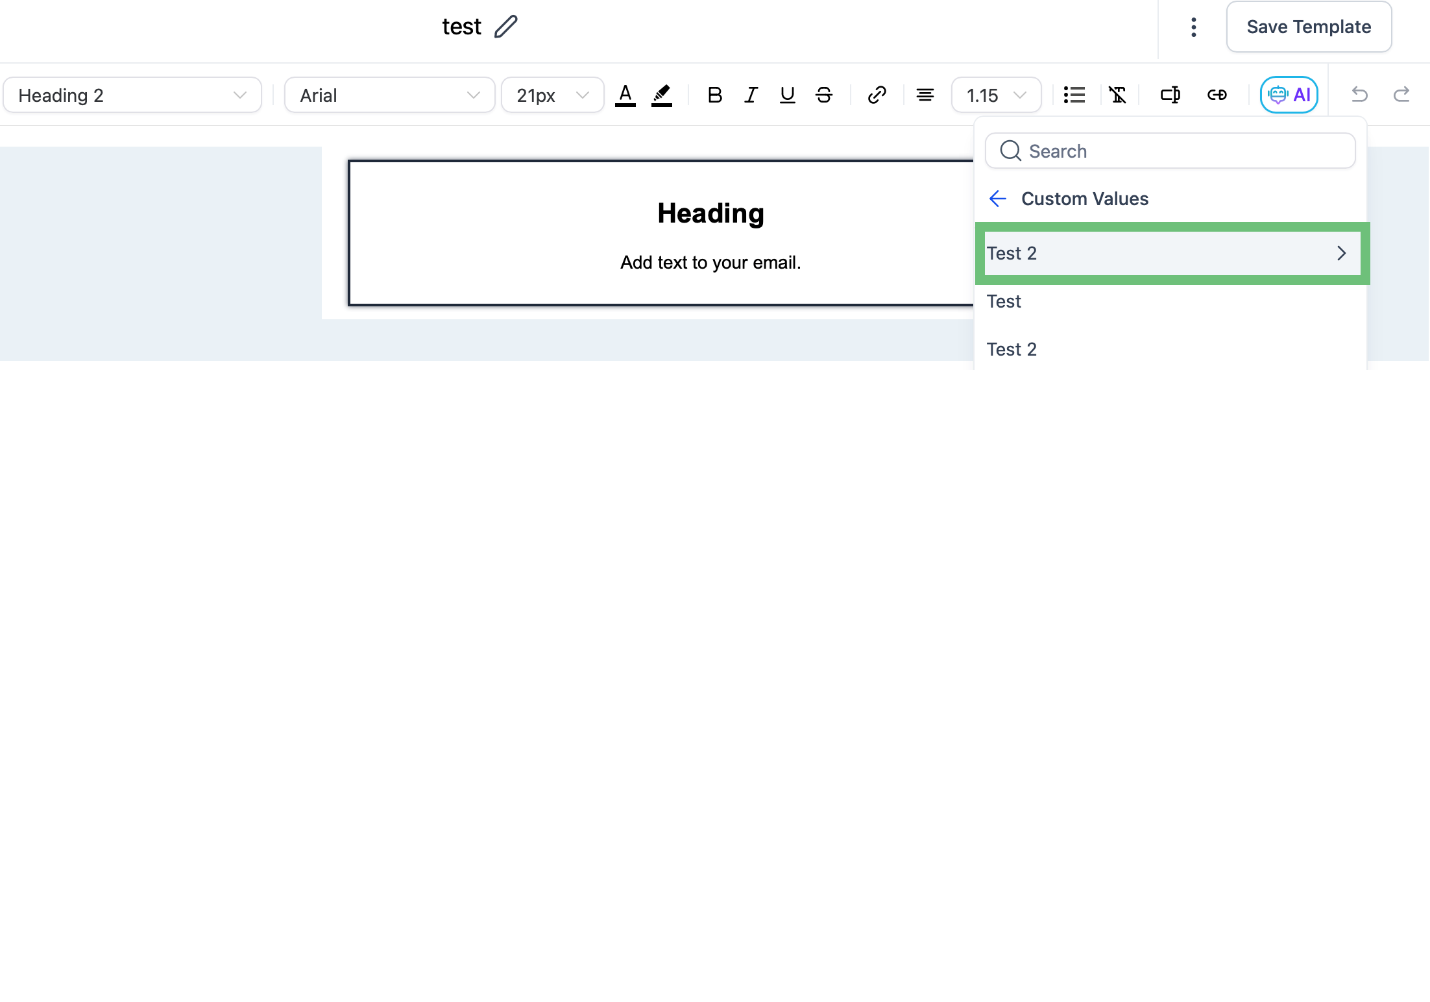Image resolution: width=1430 pixels, height=1002 pixels.
Task: Pick text highlight background color
Action: pyautogui.click(x=661, y=95)
